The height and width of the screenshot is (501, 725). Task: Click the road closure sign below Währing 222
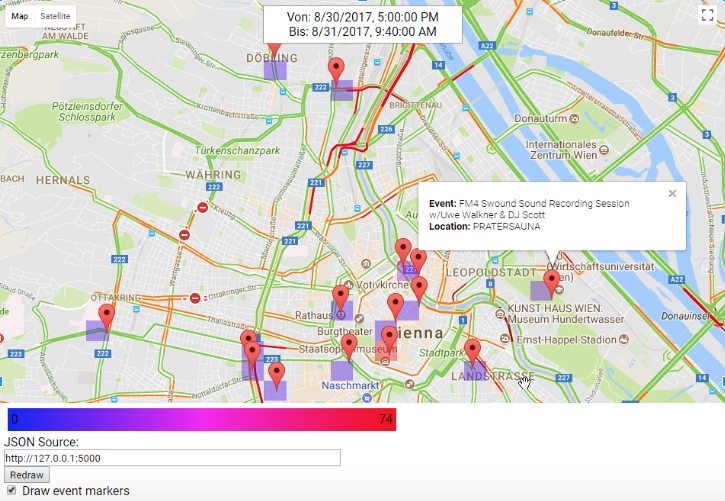coord(203,208)
